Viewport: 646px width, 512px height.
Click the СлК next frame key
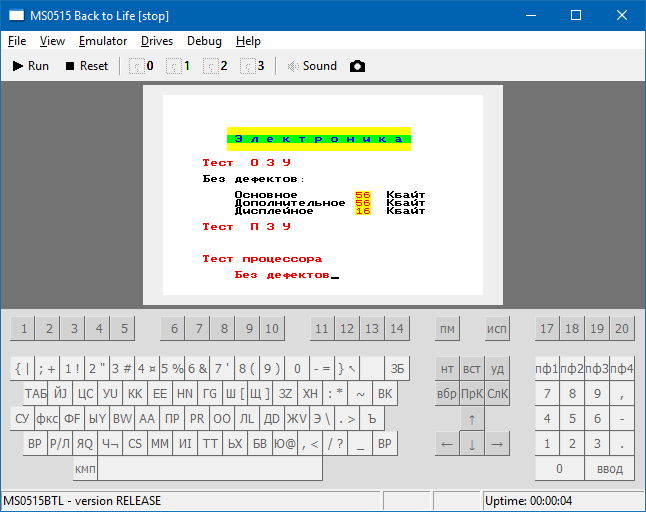[497, 393]
